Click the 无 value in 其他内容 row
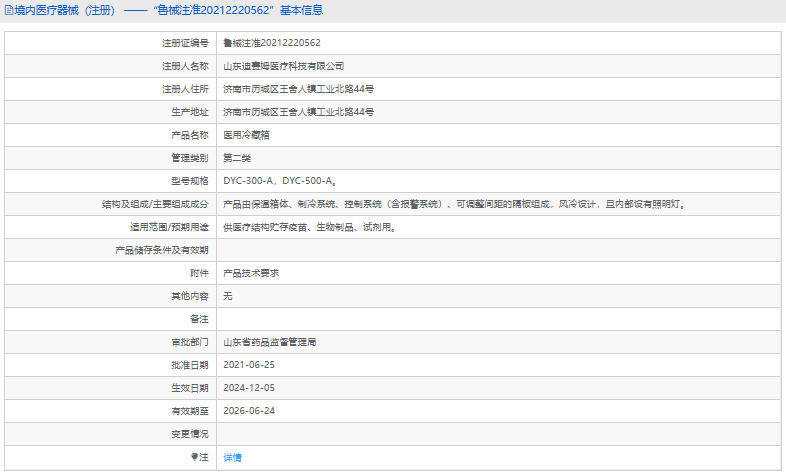Screen dimensions: 786x476 click(228, 297)
